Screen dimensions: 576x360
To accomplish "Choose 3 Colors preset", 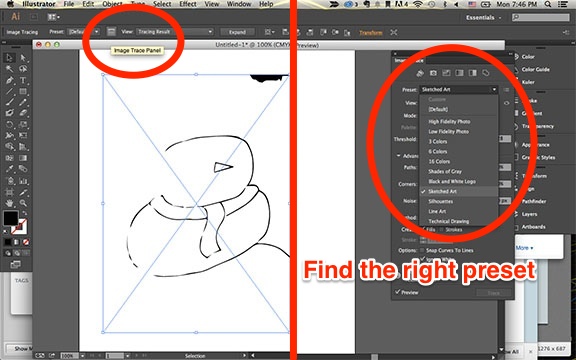I will pos(438,141).
